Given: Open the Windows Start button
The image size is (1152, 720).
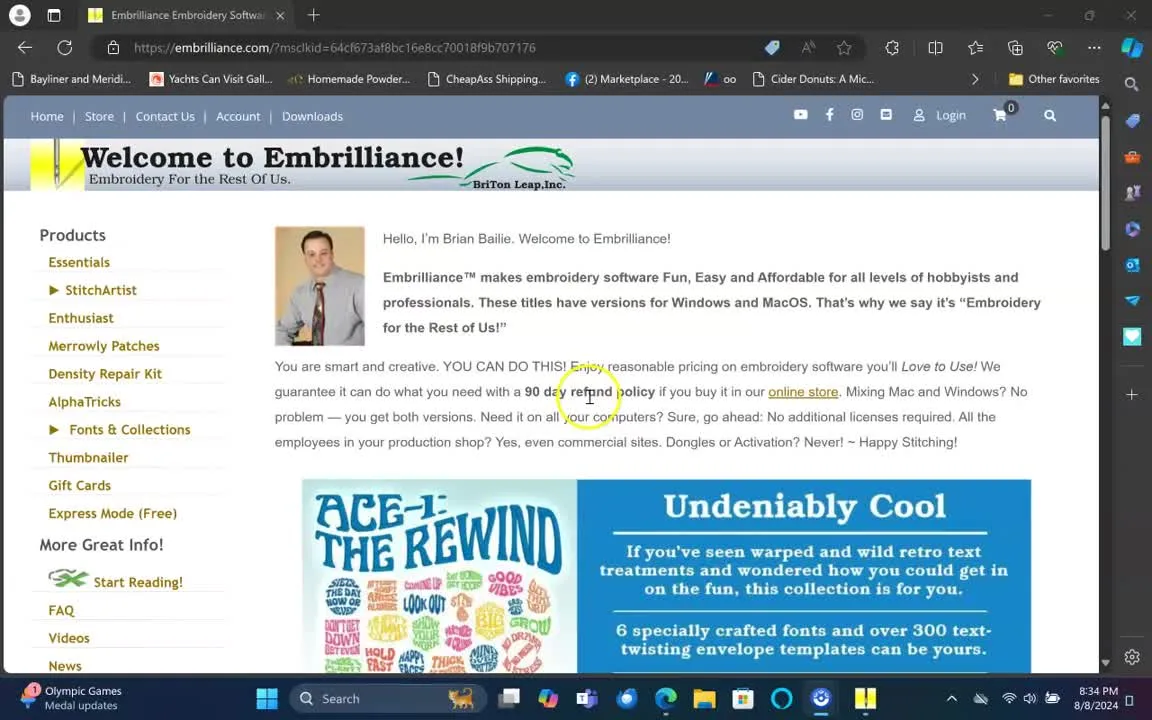Looking at the screenshot, I should click(x=267, y=699).
